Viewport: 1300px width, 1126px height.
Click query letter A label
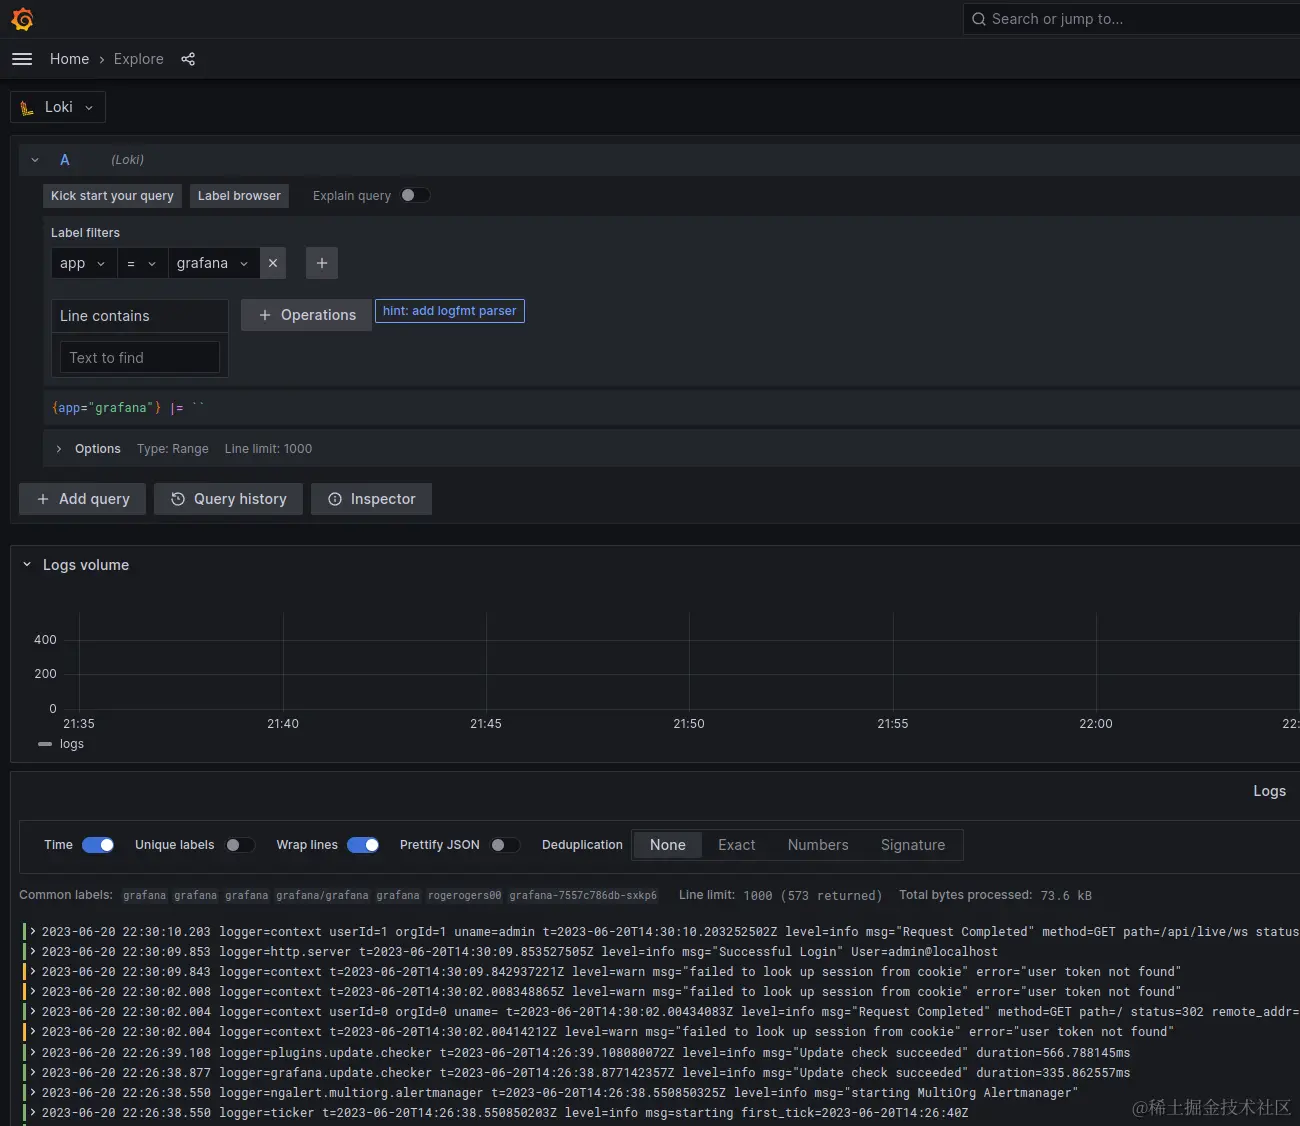(x=65, y=160)
